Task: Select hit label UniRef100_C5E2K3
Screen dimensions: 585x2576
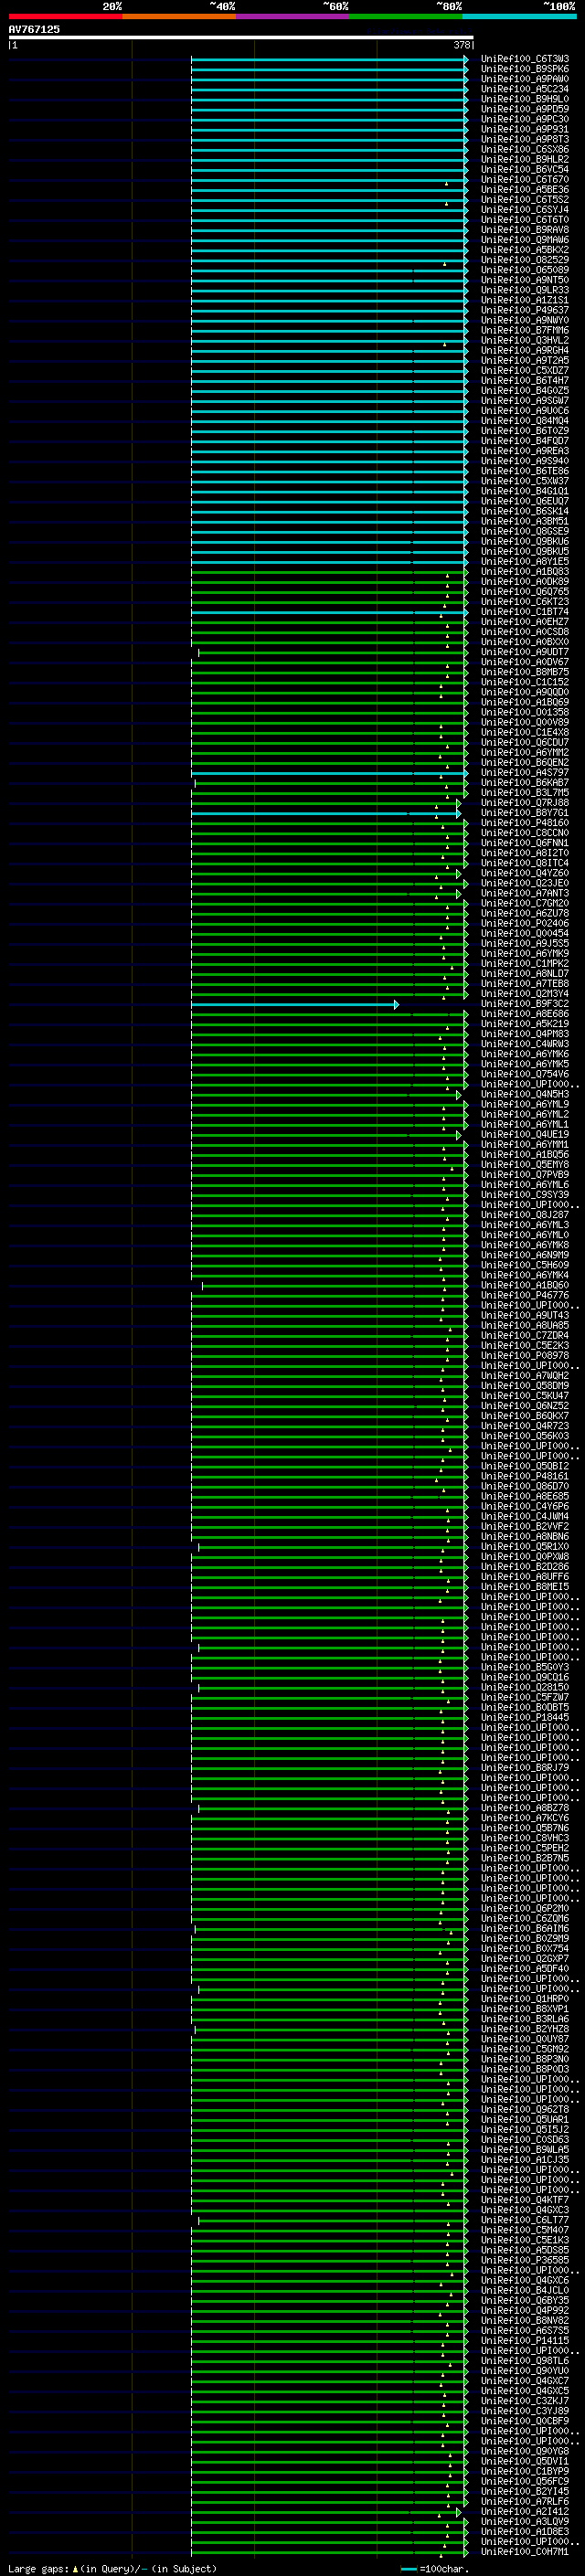Action: 525,1346
